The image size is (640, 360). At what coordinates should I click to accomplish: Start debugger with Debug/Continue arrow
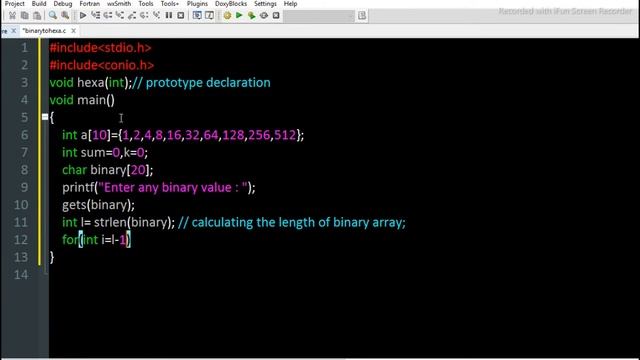[83, 16]
